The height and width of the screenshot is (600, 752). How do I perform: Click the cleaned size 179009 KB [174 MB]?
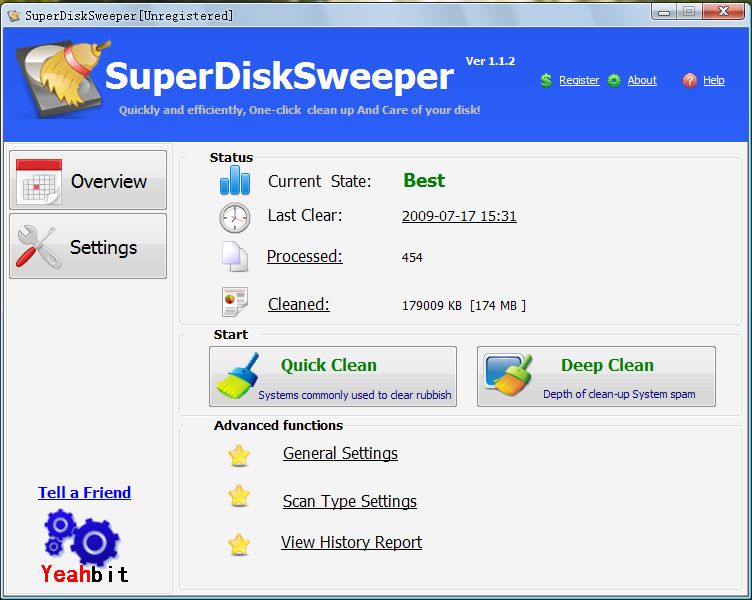[464, 306]
